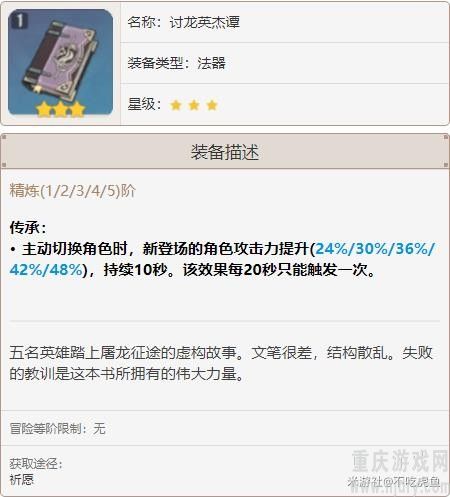The height and width of the screenshot is (497, 450).
Task: Click the 冒险等阶限制 row
Action: 225,428
